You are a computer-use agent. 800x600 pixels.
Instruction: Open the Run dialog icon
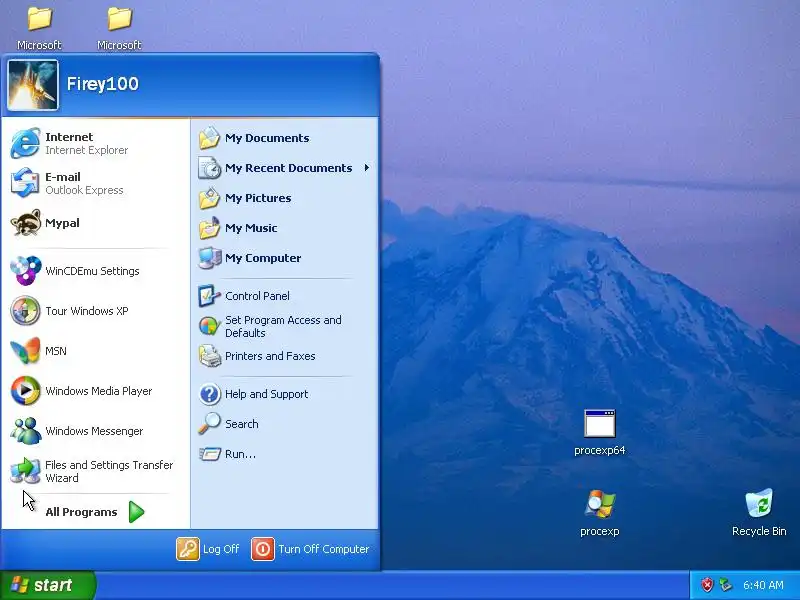point(210,454)
